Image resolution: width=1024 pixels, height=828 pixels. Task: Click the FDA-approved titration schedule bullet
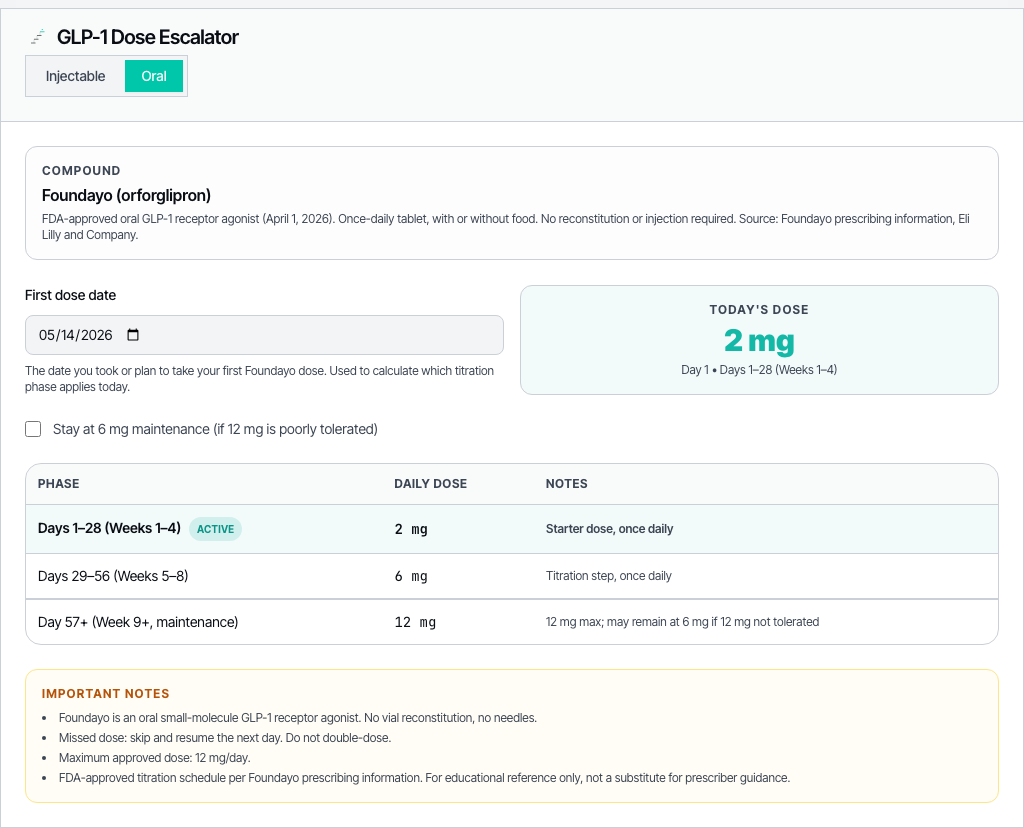[424, 778]
